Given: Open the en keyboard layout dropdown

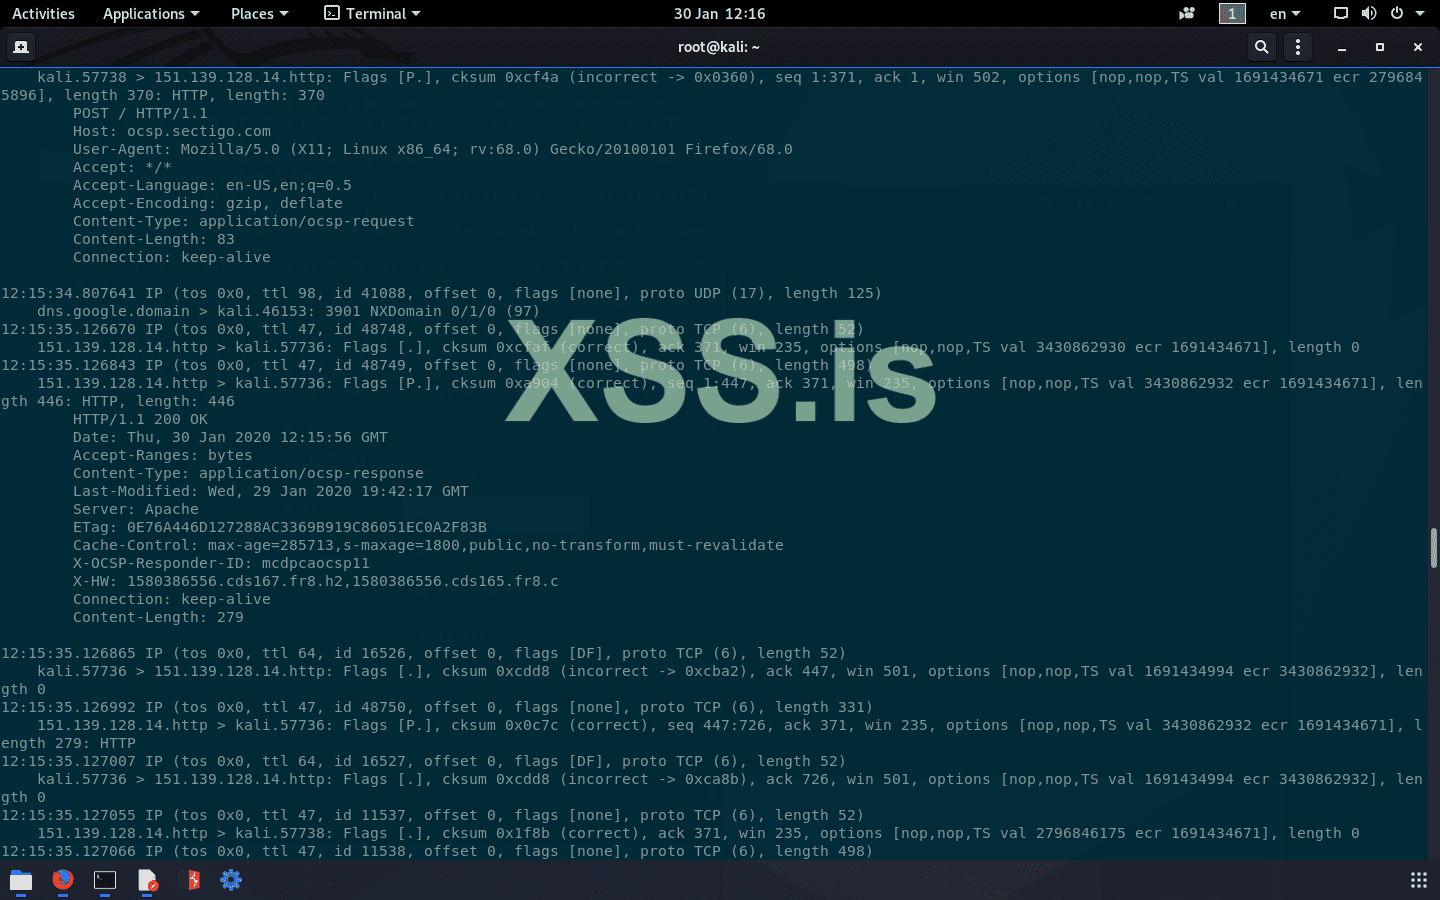Looking at the screenshot, I should 1285,14.
